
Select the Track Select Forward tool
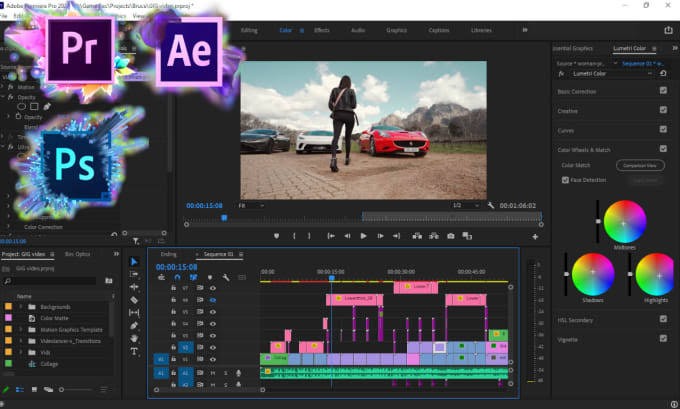tap(134, 274)
